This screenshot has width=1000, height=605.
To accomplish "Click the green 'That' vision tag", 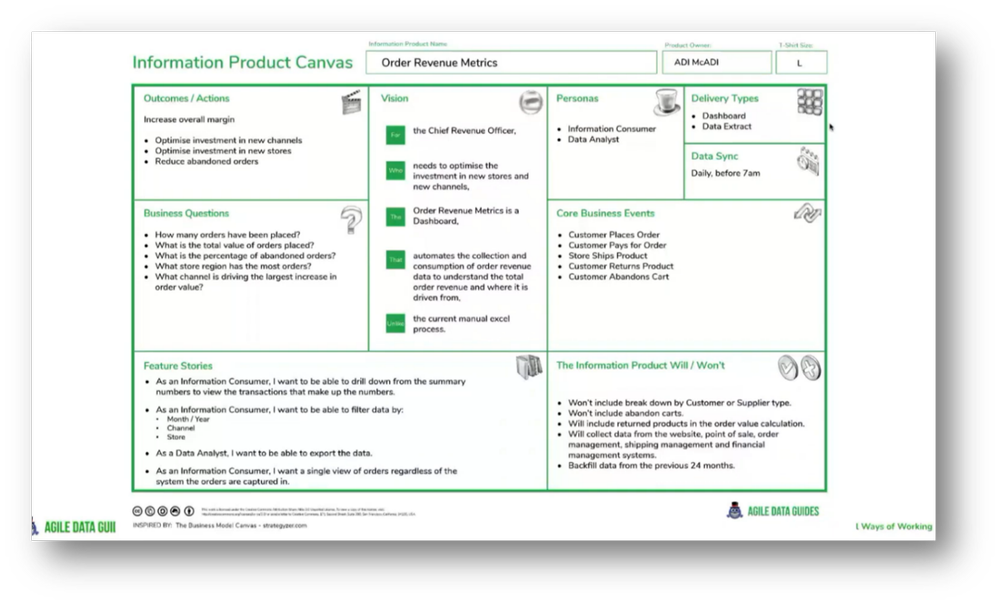I will (395, 260).
